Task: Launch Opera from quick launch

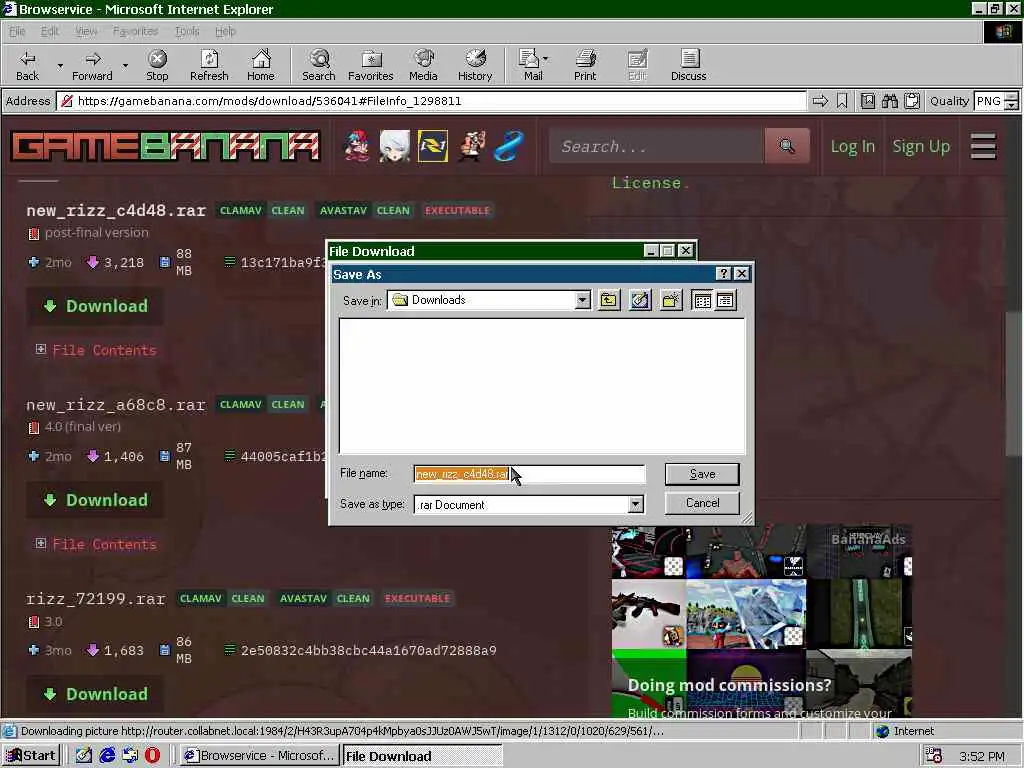Action: [x=152, y=755]
